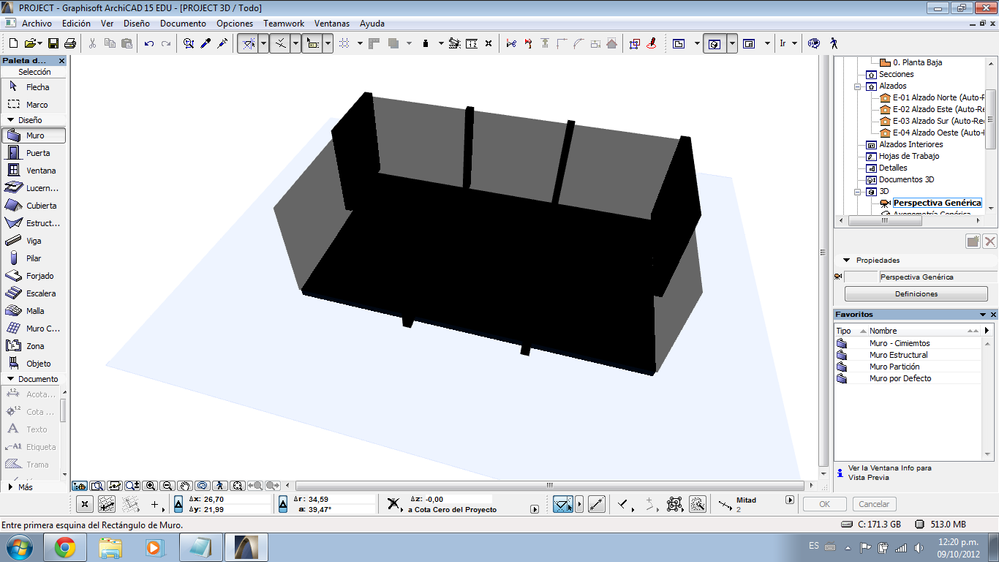Pick the Viga beam tool
Screen dimensions: 999x562
[34, 241]
